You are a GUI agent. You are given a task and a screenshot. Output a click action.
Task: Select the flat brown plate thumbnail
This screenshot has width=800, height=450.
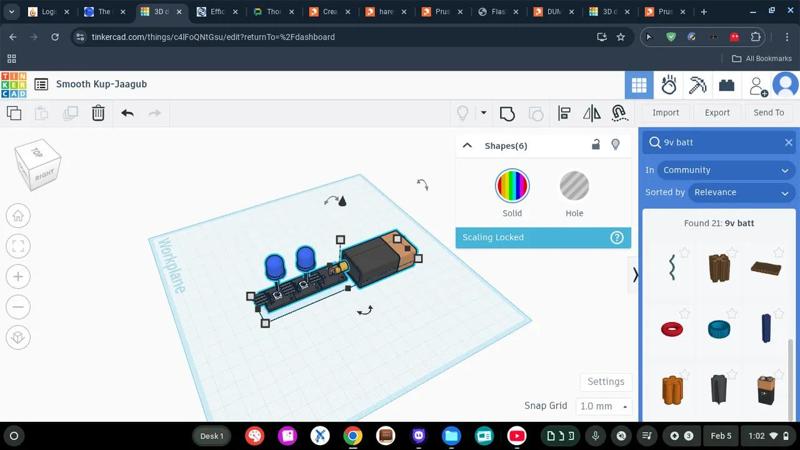coord(766,268)
